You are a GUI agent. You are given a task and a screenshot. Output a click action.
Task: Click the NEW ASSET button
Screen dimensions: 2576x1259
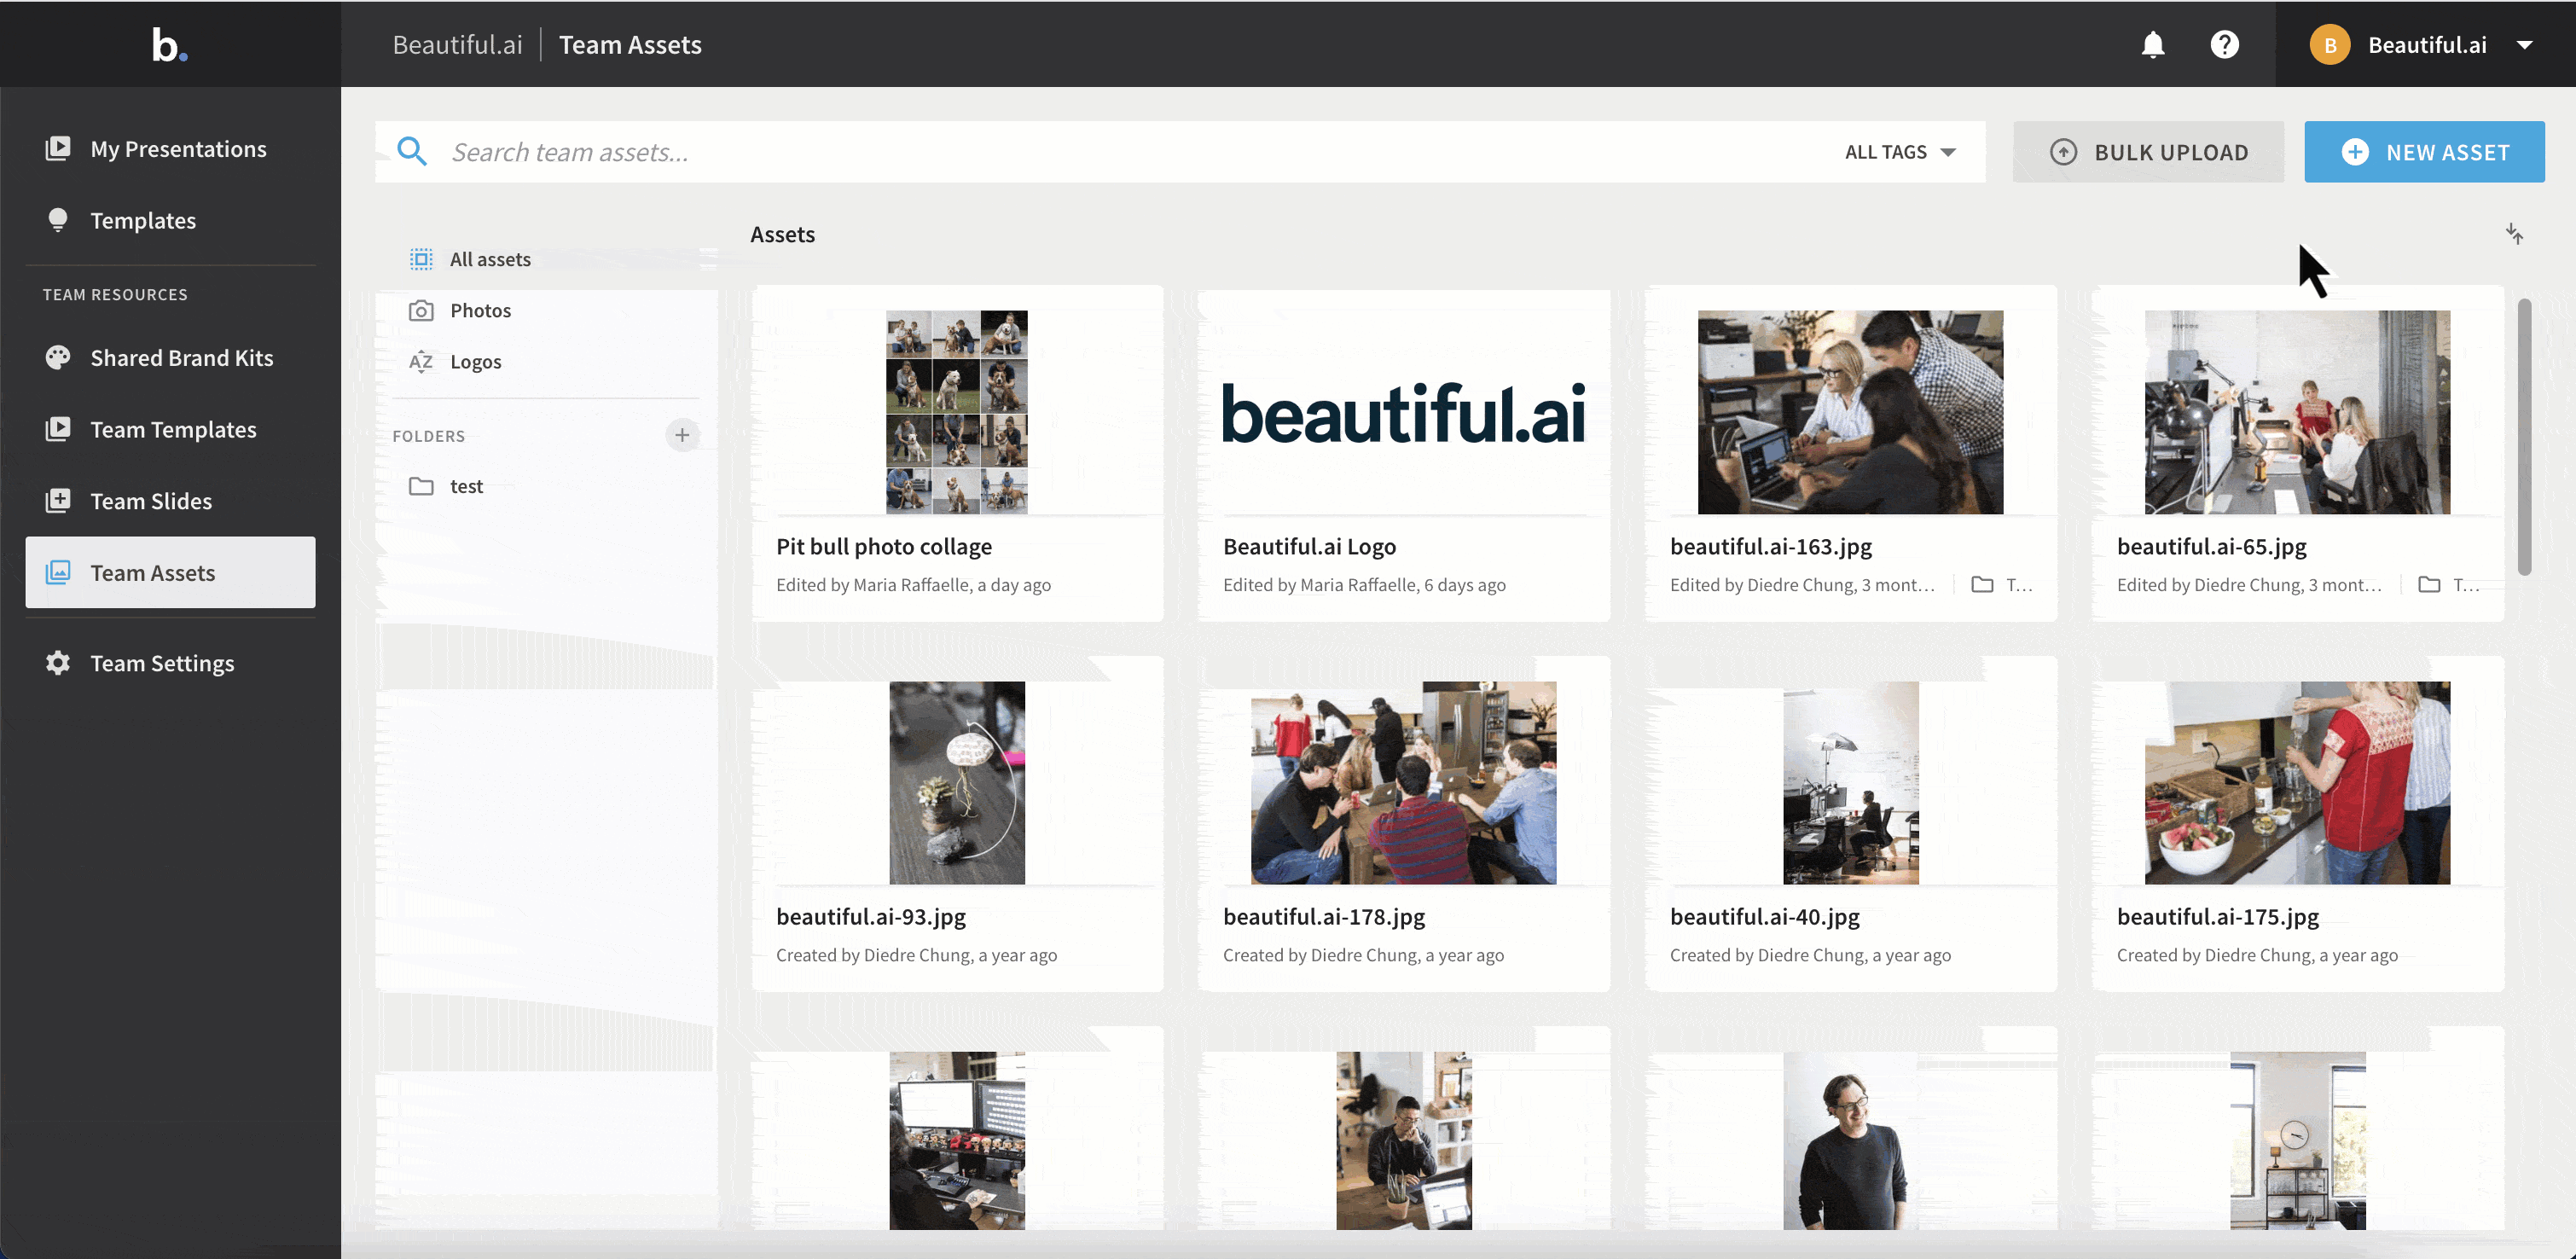pyautogui.click(x=2424, y=152)
